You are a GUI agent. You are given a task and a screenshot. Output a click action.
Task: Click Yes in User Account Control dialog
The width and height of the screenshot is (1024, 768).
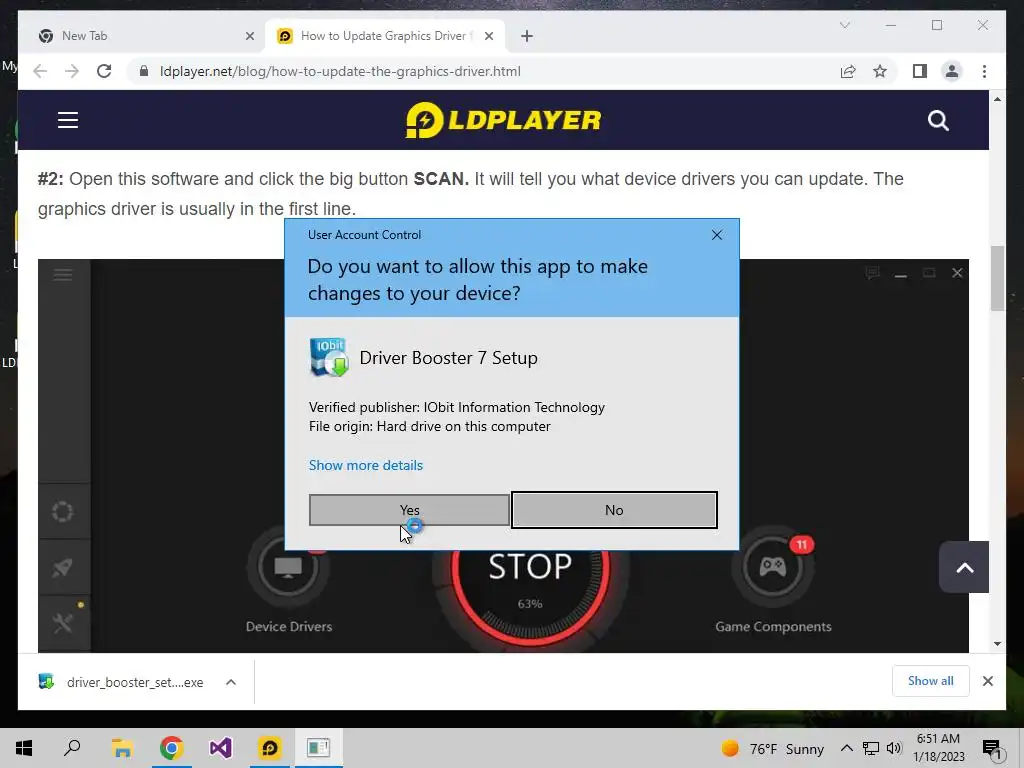[409, 510]
